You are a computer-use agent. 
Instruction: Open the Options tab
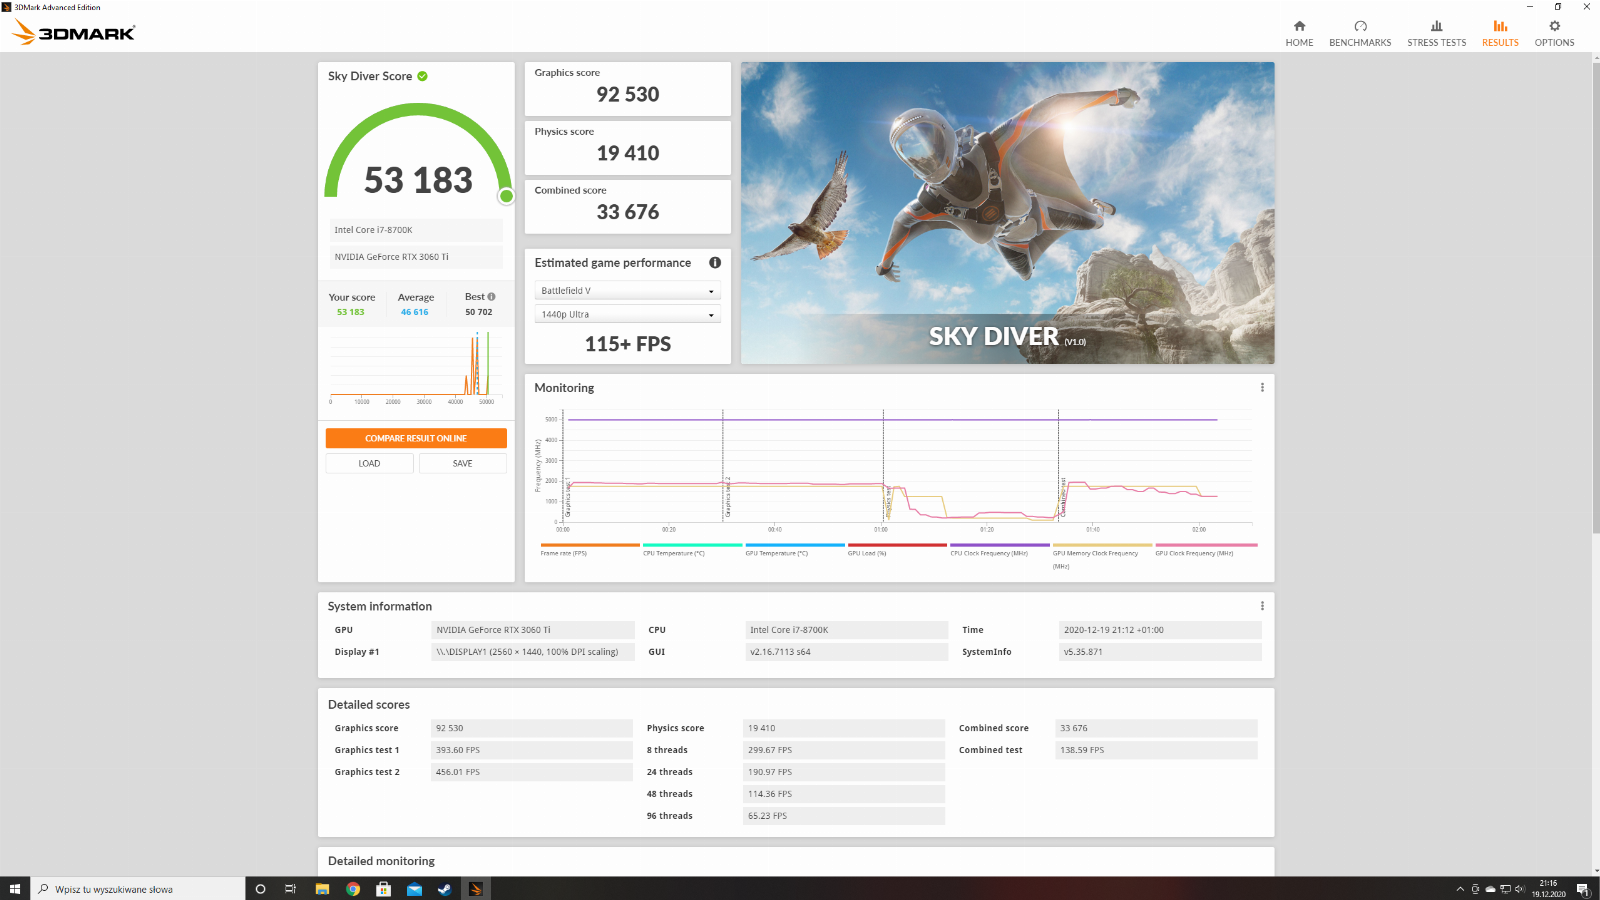(1554, 33)
